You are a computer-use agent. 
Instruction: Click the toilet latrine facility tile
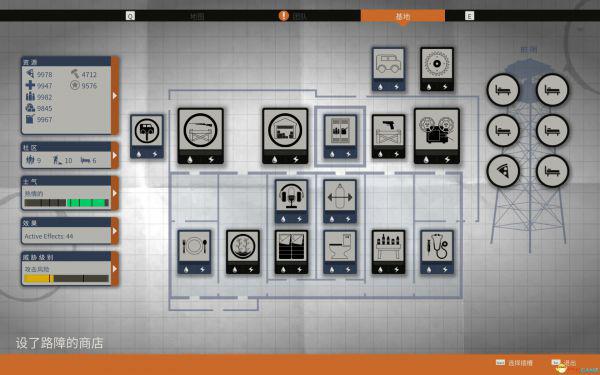point(340,252)
